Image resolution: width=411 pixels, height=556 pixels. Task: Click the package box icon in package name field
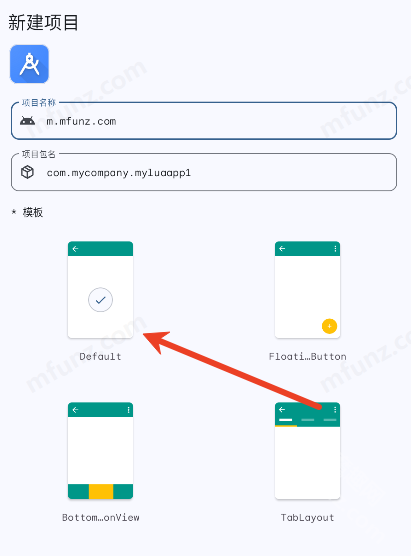click(x=27, y=172)
